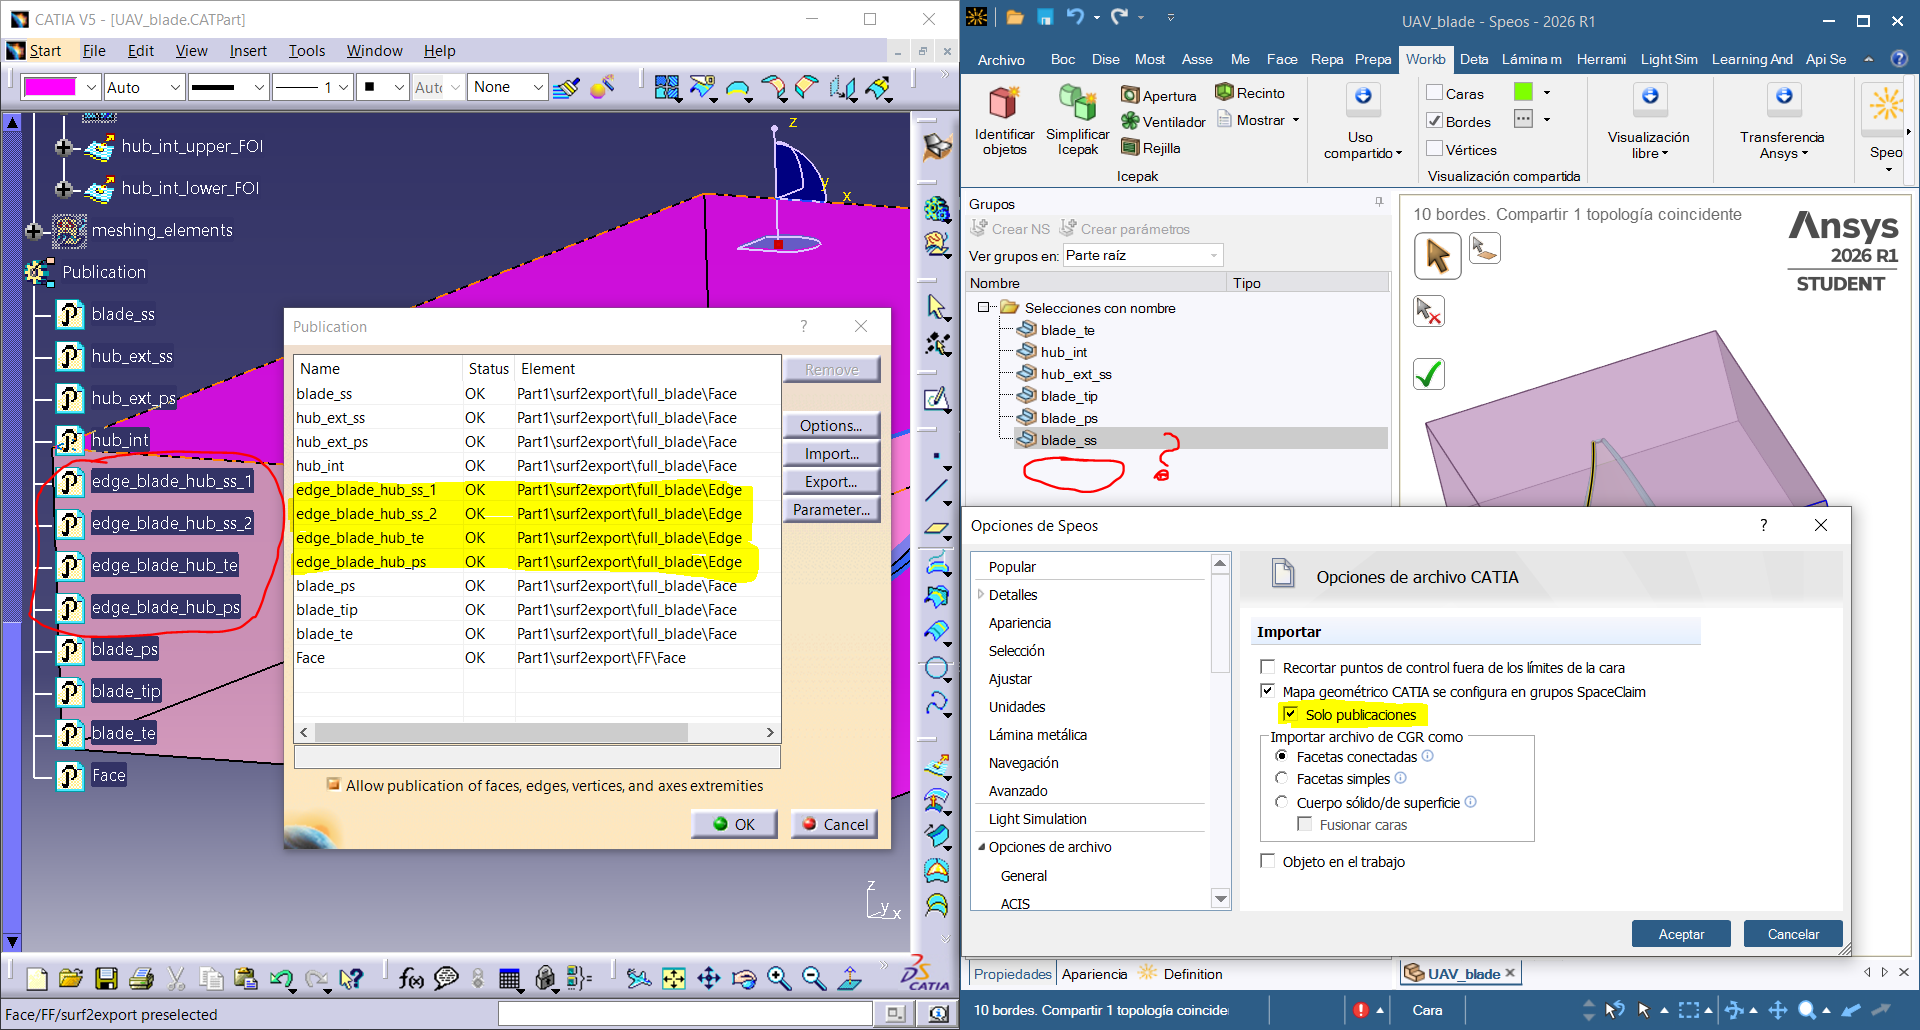Click the Rejilla tool icon
Viewport: 1920px width, 1030px height.
pos(1130,148)
